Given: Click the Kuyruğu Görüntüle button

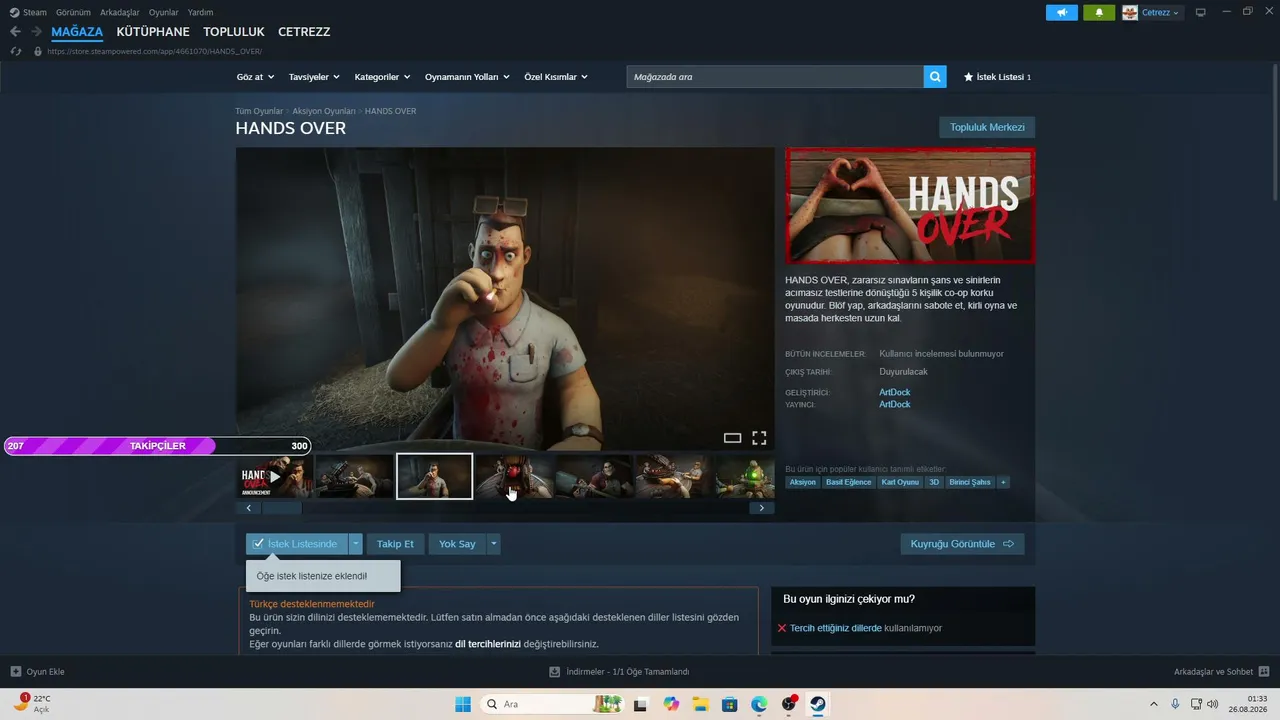Looking at the screenshot, I should pyautogui.click(x=962, y=544).
